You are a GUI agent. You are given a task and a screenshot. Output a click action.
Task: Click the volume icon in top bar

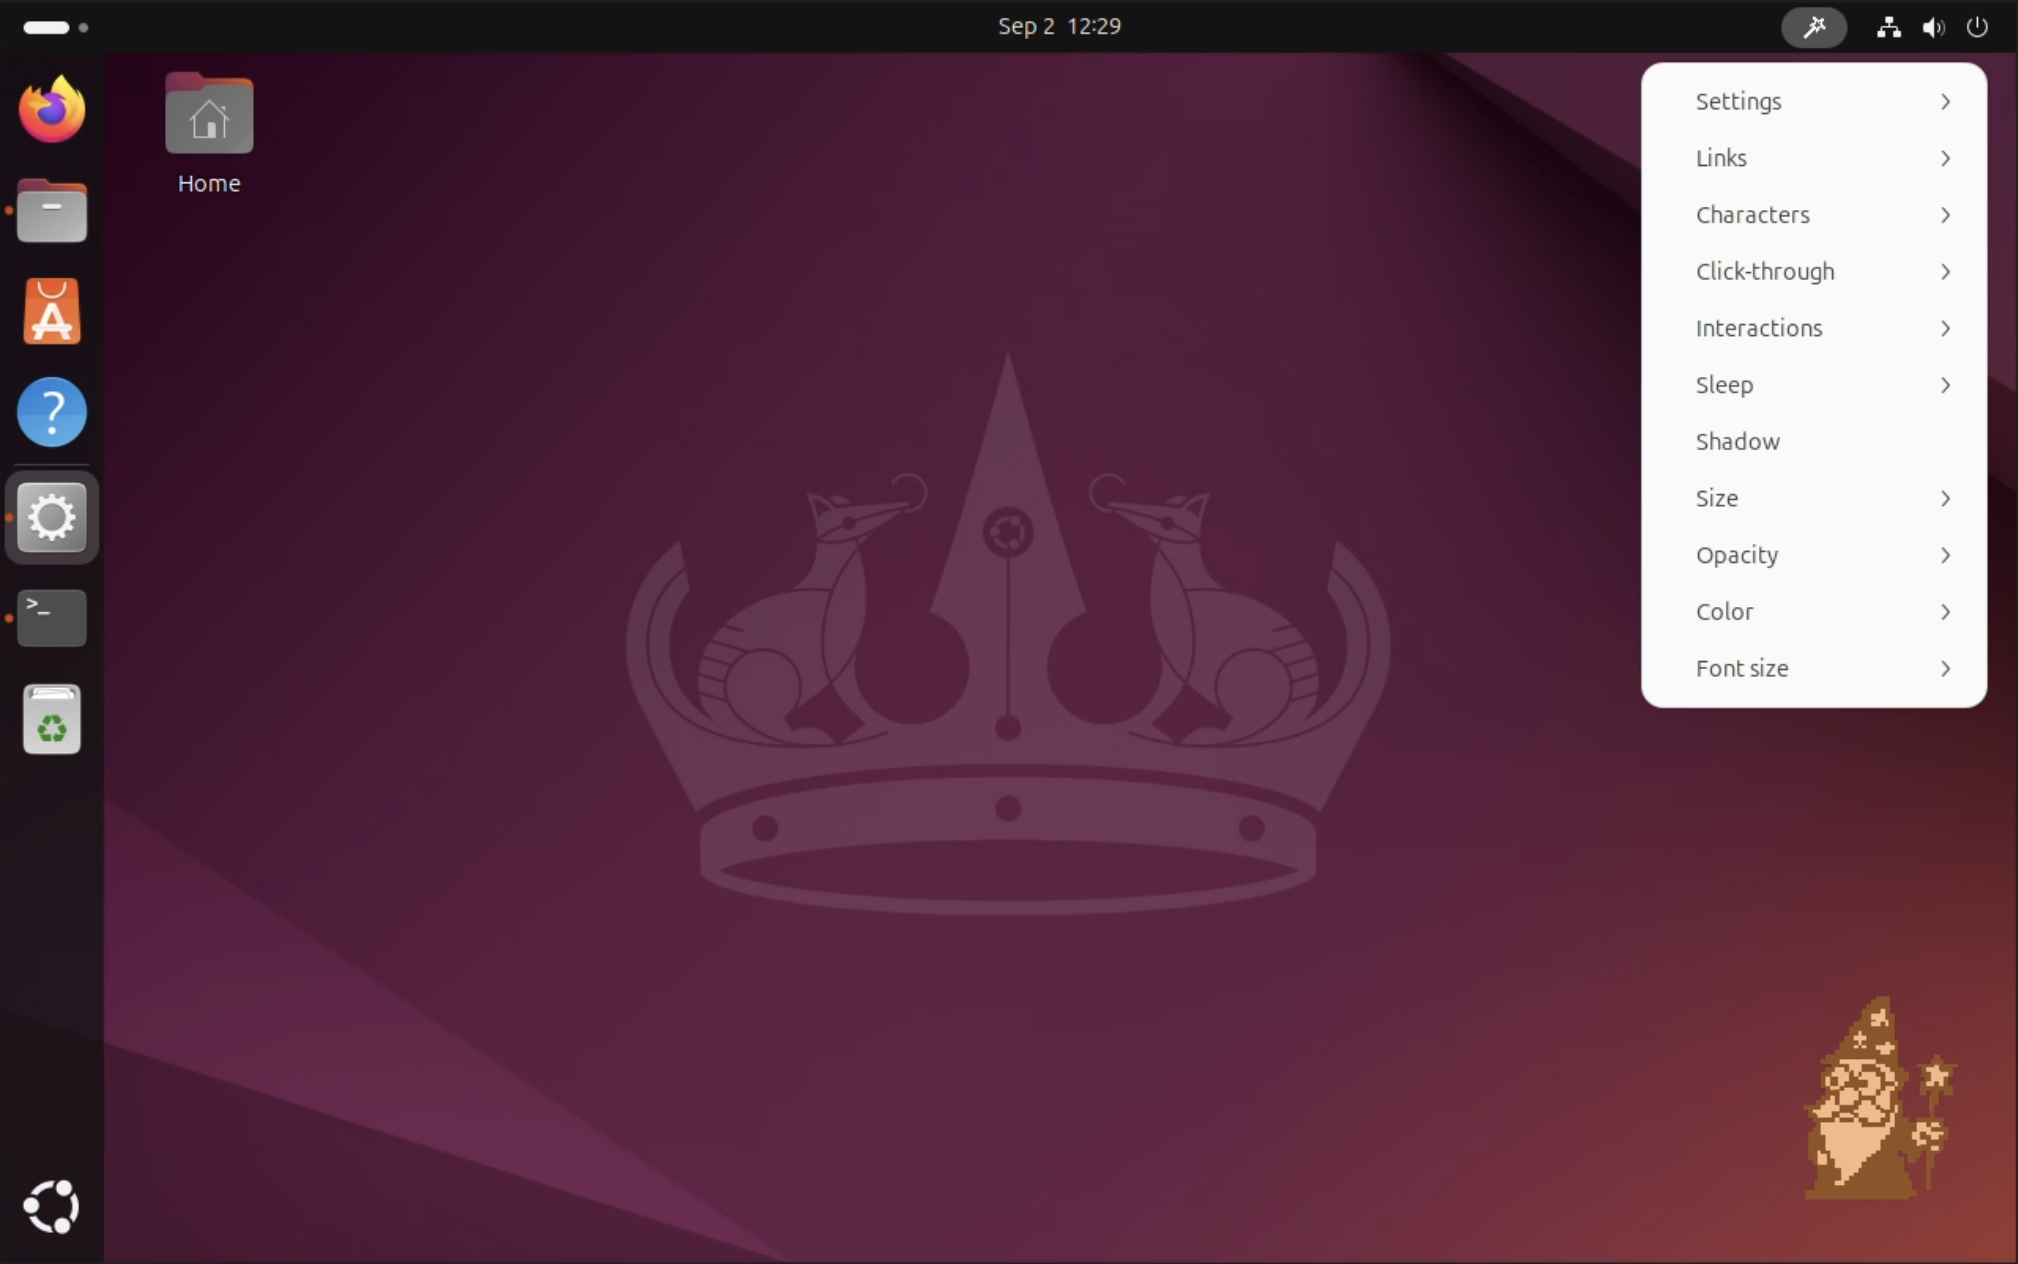coord(1932,27)
